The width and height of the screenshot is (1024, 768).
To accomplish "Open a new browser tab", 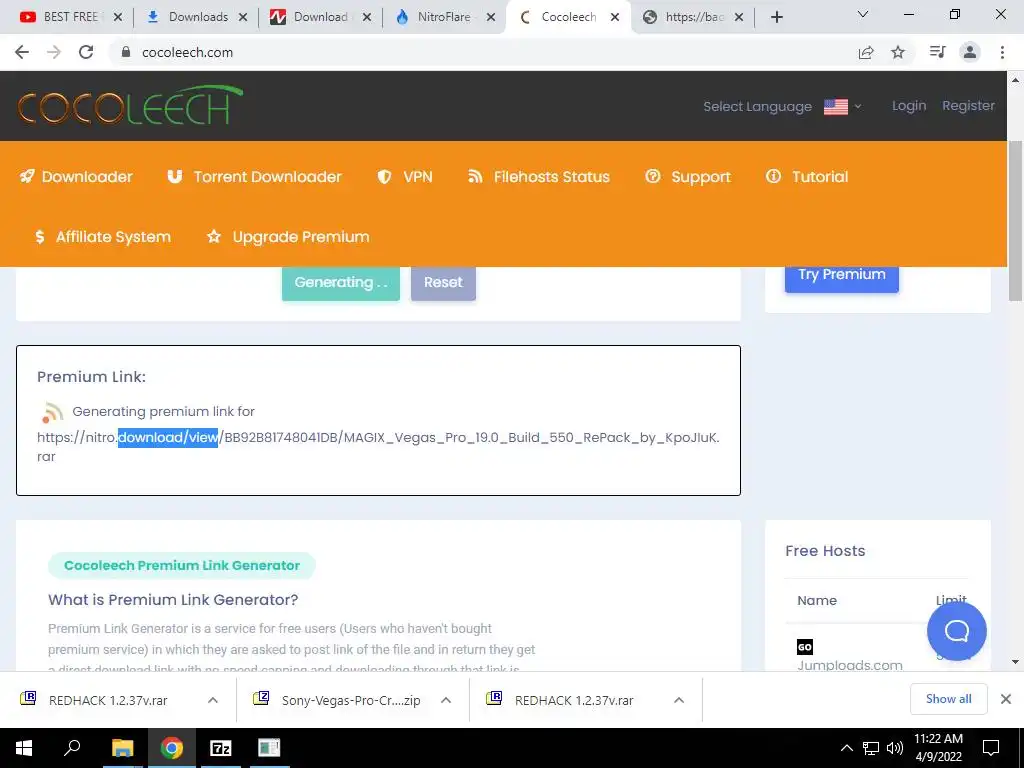I will [776, 17].
